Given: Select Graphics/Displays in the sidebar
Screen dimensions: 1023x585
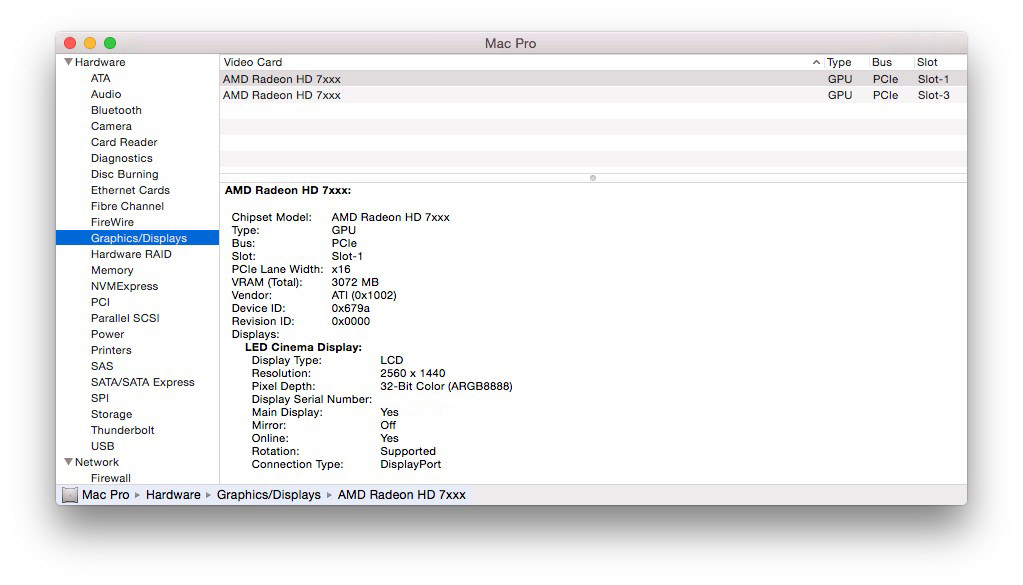Looking at the screenshot, I should pos(138,238).
